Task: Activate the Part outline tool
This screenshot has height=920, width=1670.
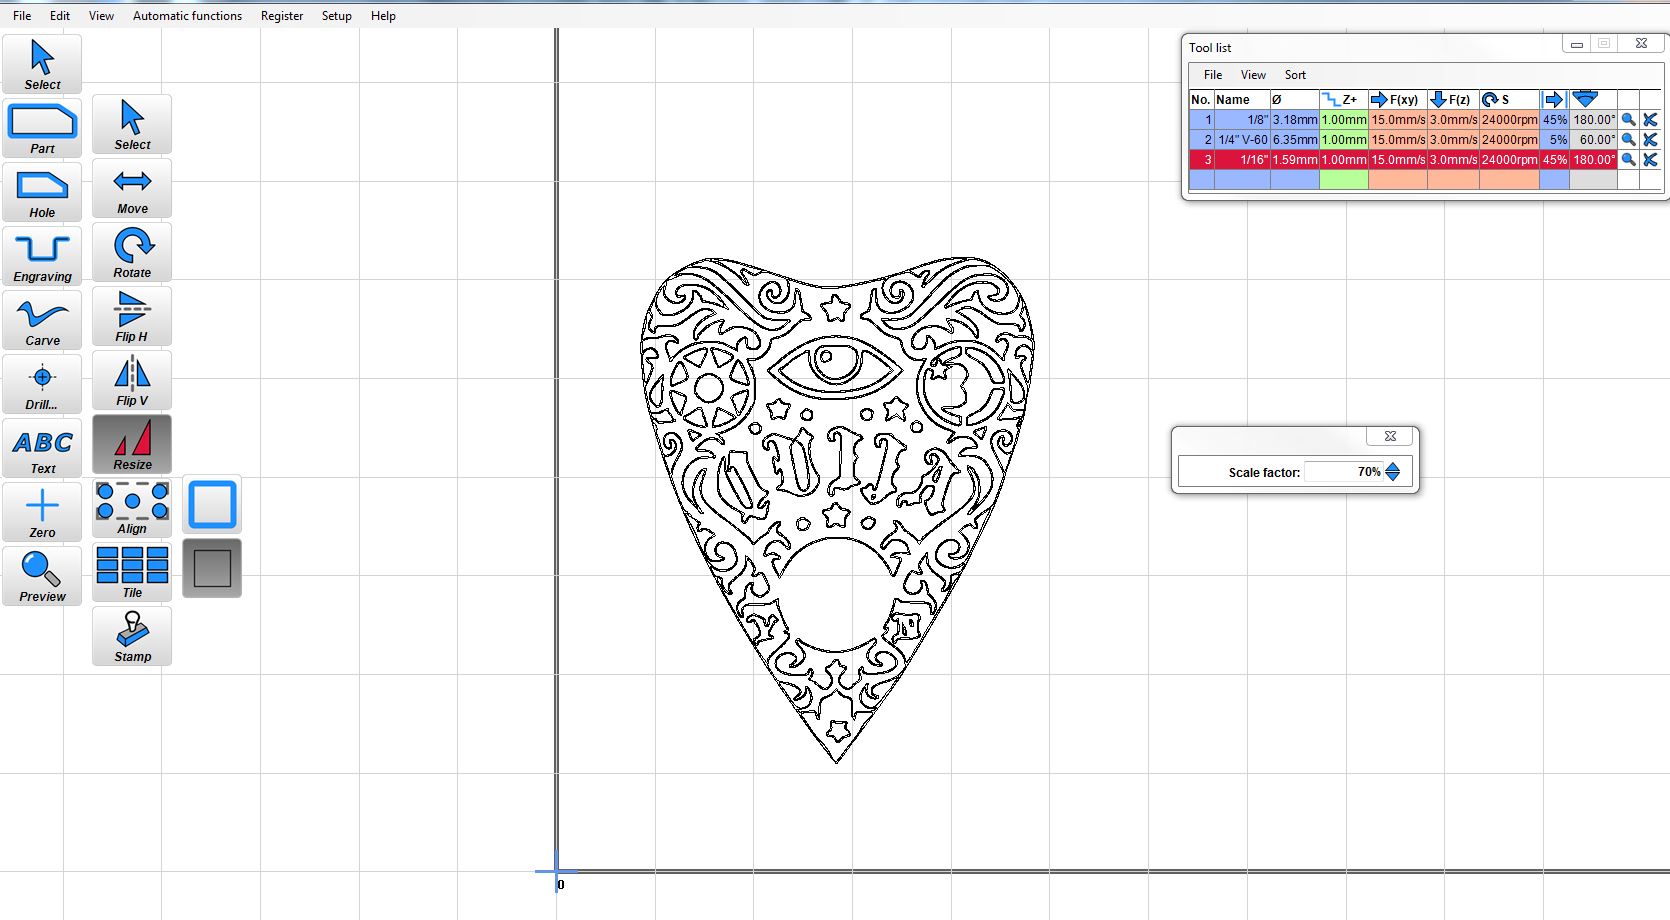Action: pyautogui.click(x=42, y=128)
